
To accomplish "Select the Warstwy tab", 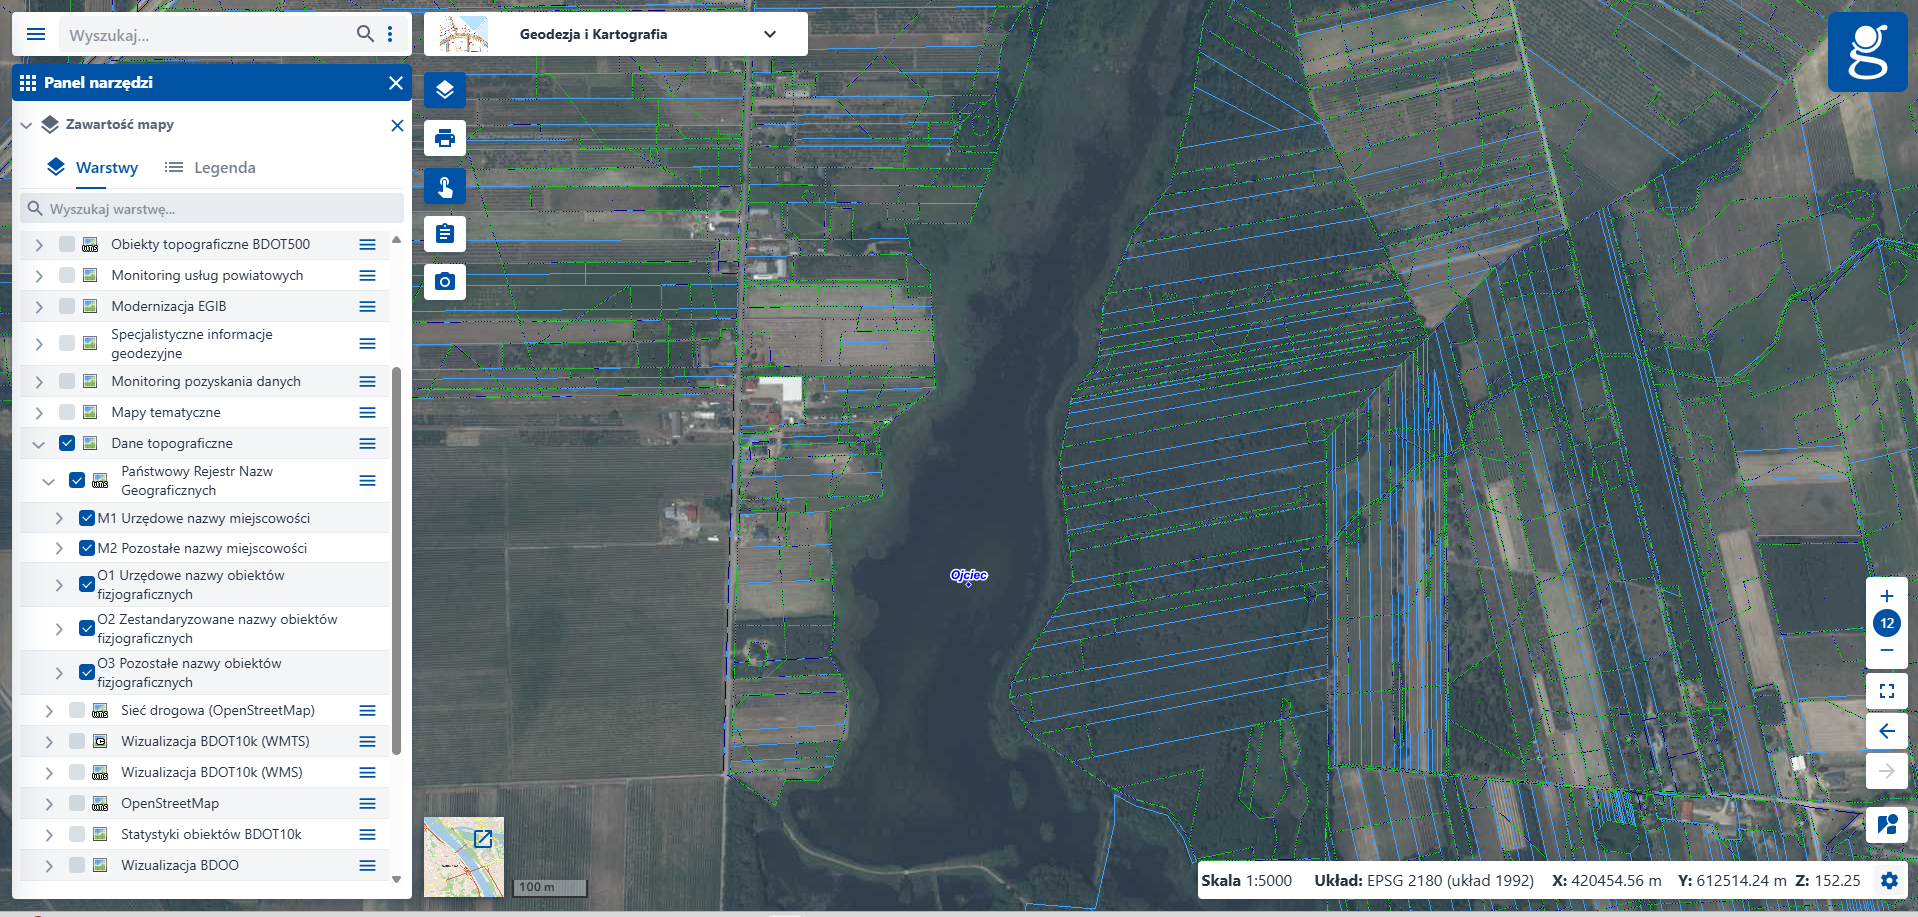I will pos(94,168).
